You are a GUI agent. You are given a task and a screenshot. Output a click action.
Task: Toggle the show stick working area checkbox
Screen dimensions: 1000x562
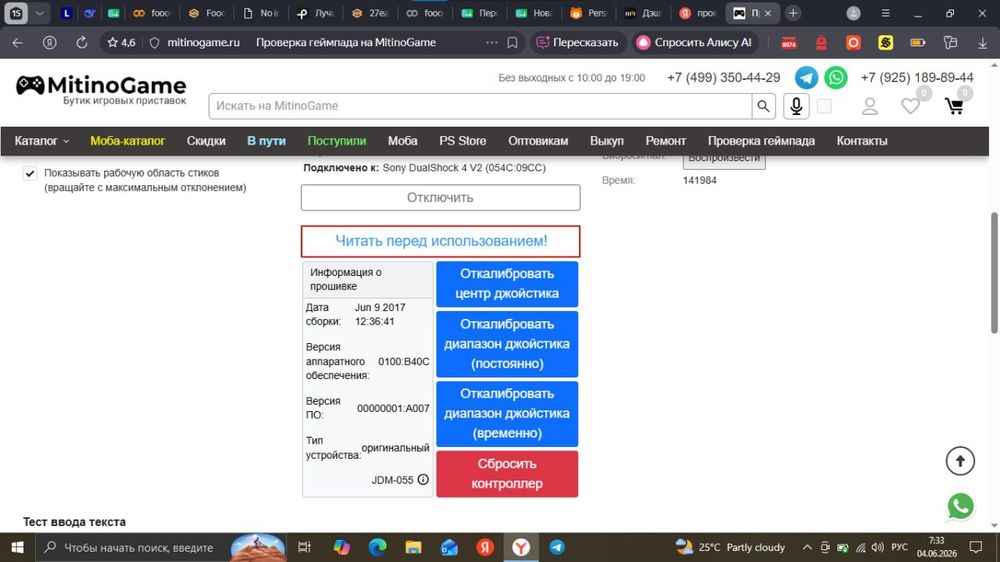30,174
